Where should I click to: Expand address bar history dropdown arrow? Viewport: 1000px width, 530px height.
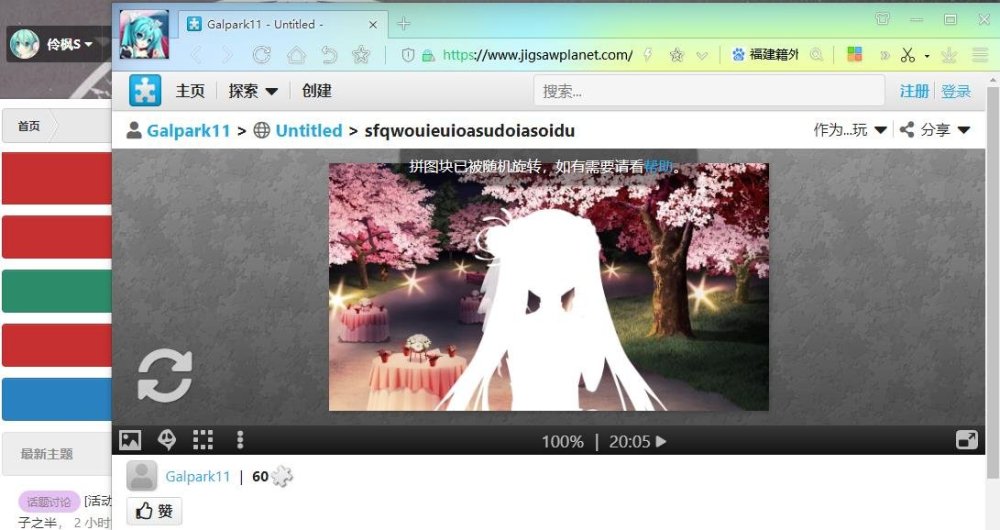click(702, 56)
